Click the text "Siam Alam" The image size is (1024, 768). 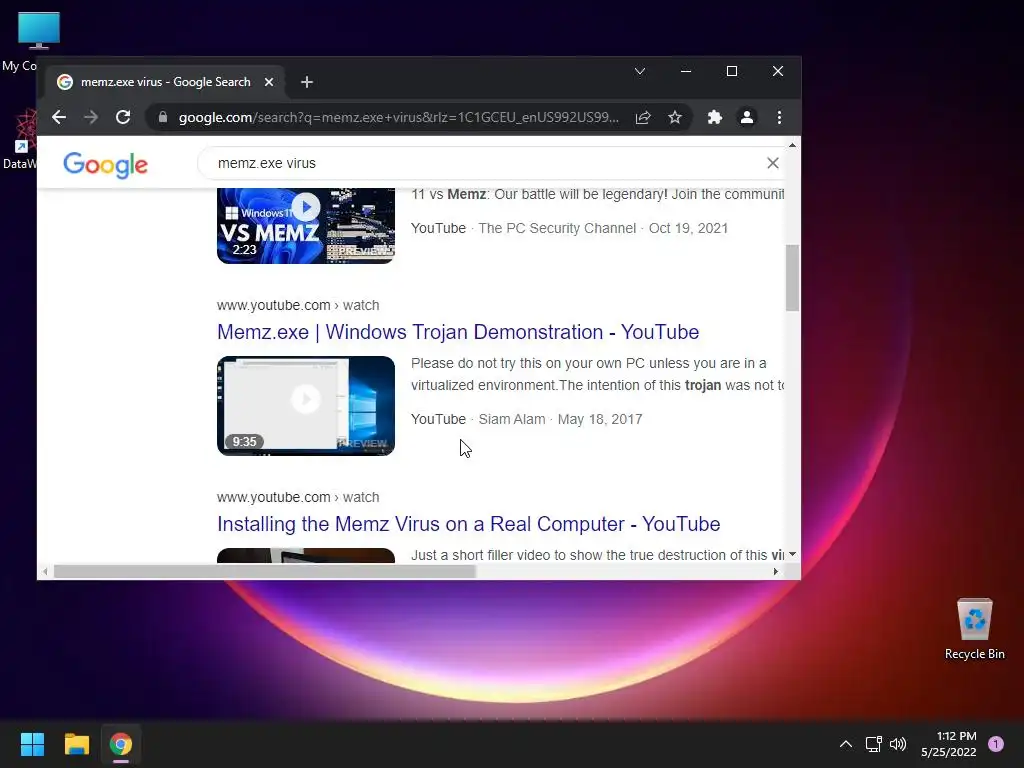[511, 419]
